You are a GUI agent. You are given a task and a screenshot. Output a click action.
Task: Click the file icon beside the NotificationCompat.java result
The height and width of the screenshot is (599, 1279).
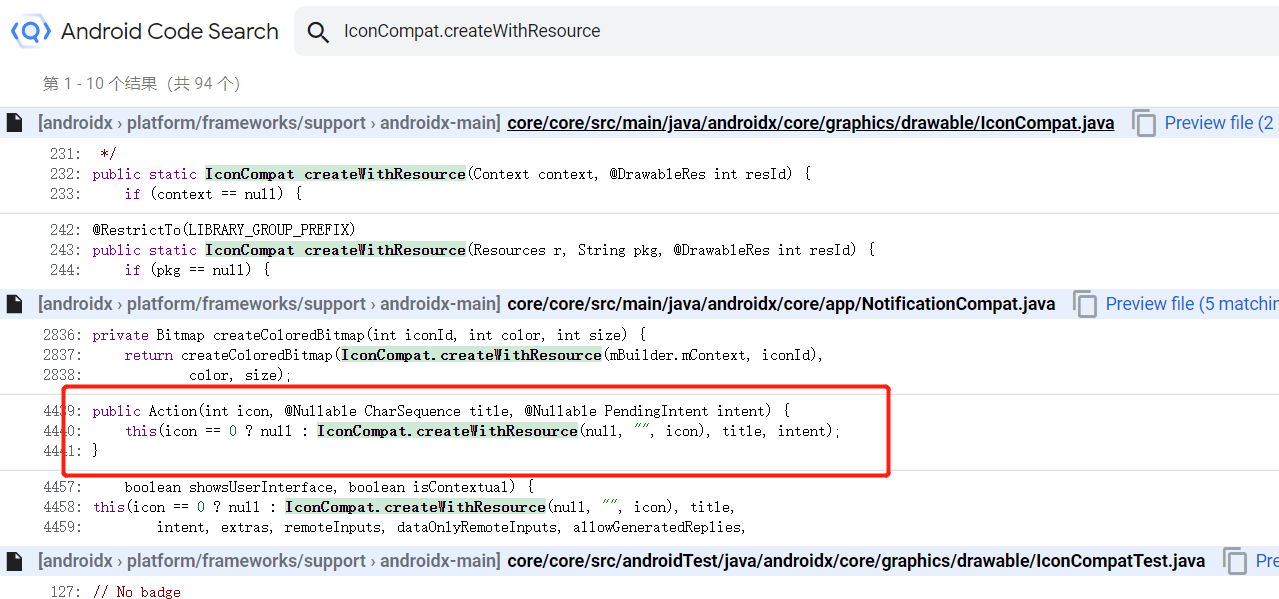pyautogui.click(x=14, y=304)
